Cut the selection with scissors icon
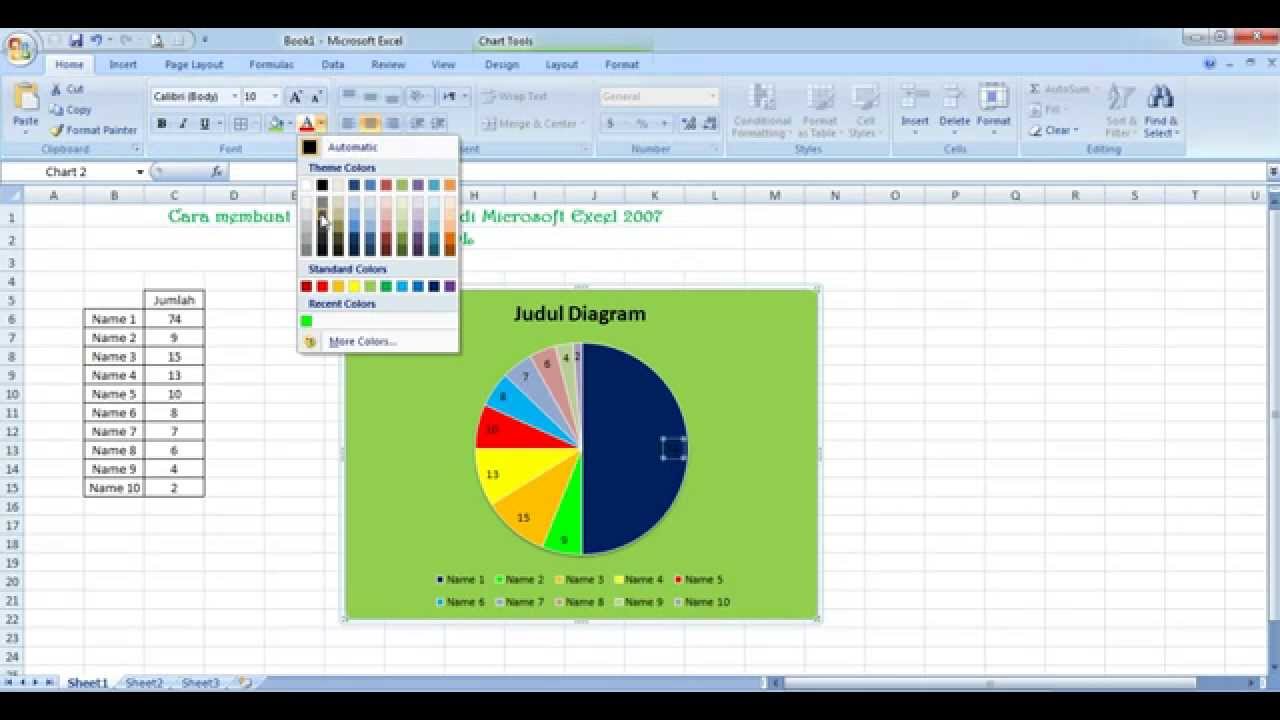The width and height of the screenshot is (1280, 720). [66, 89]
